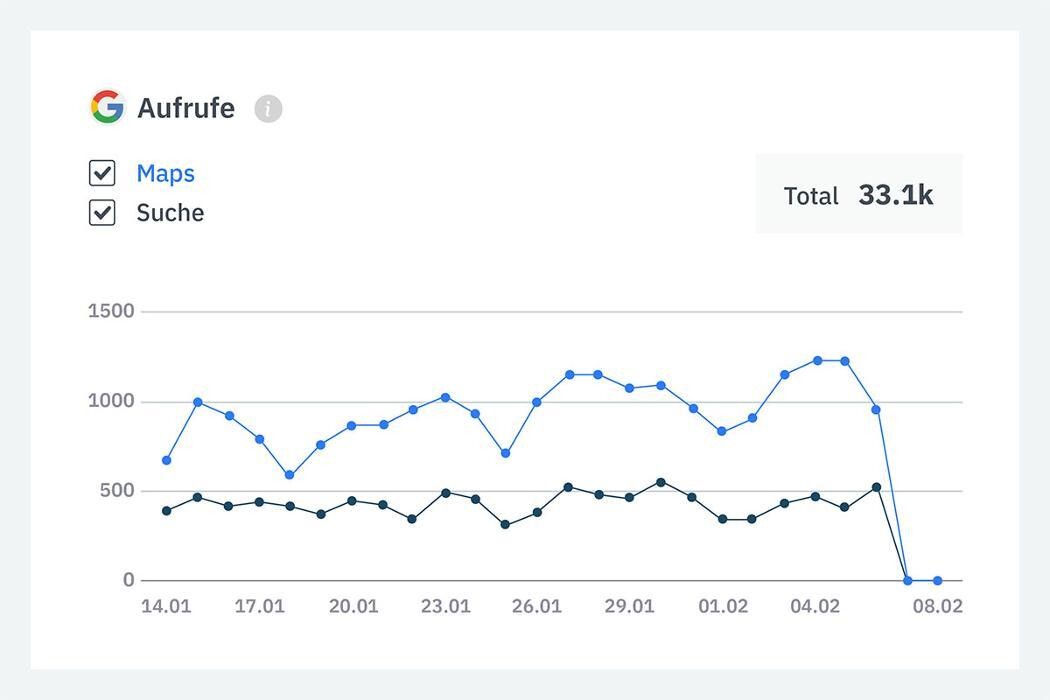The image size is (1050, 700).
Task: Click the Suche data point above 23.01
Action: coord(445,493)
